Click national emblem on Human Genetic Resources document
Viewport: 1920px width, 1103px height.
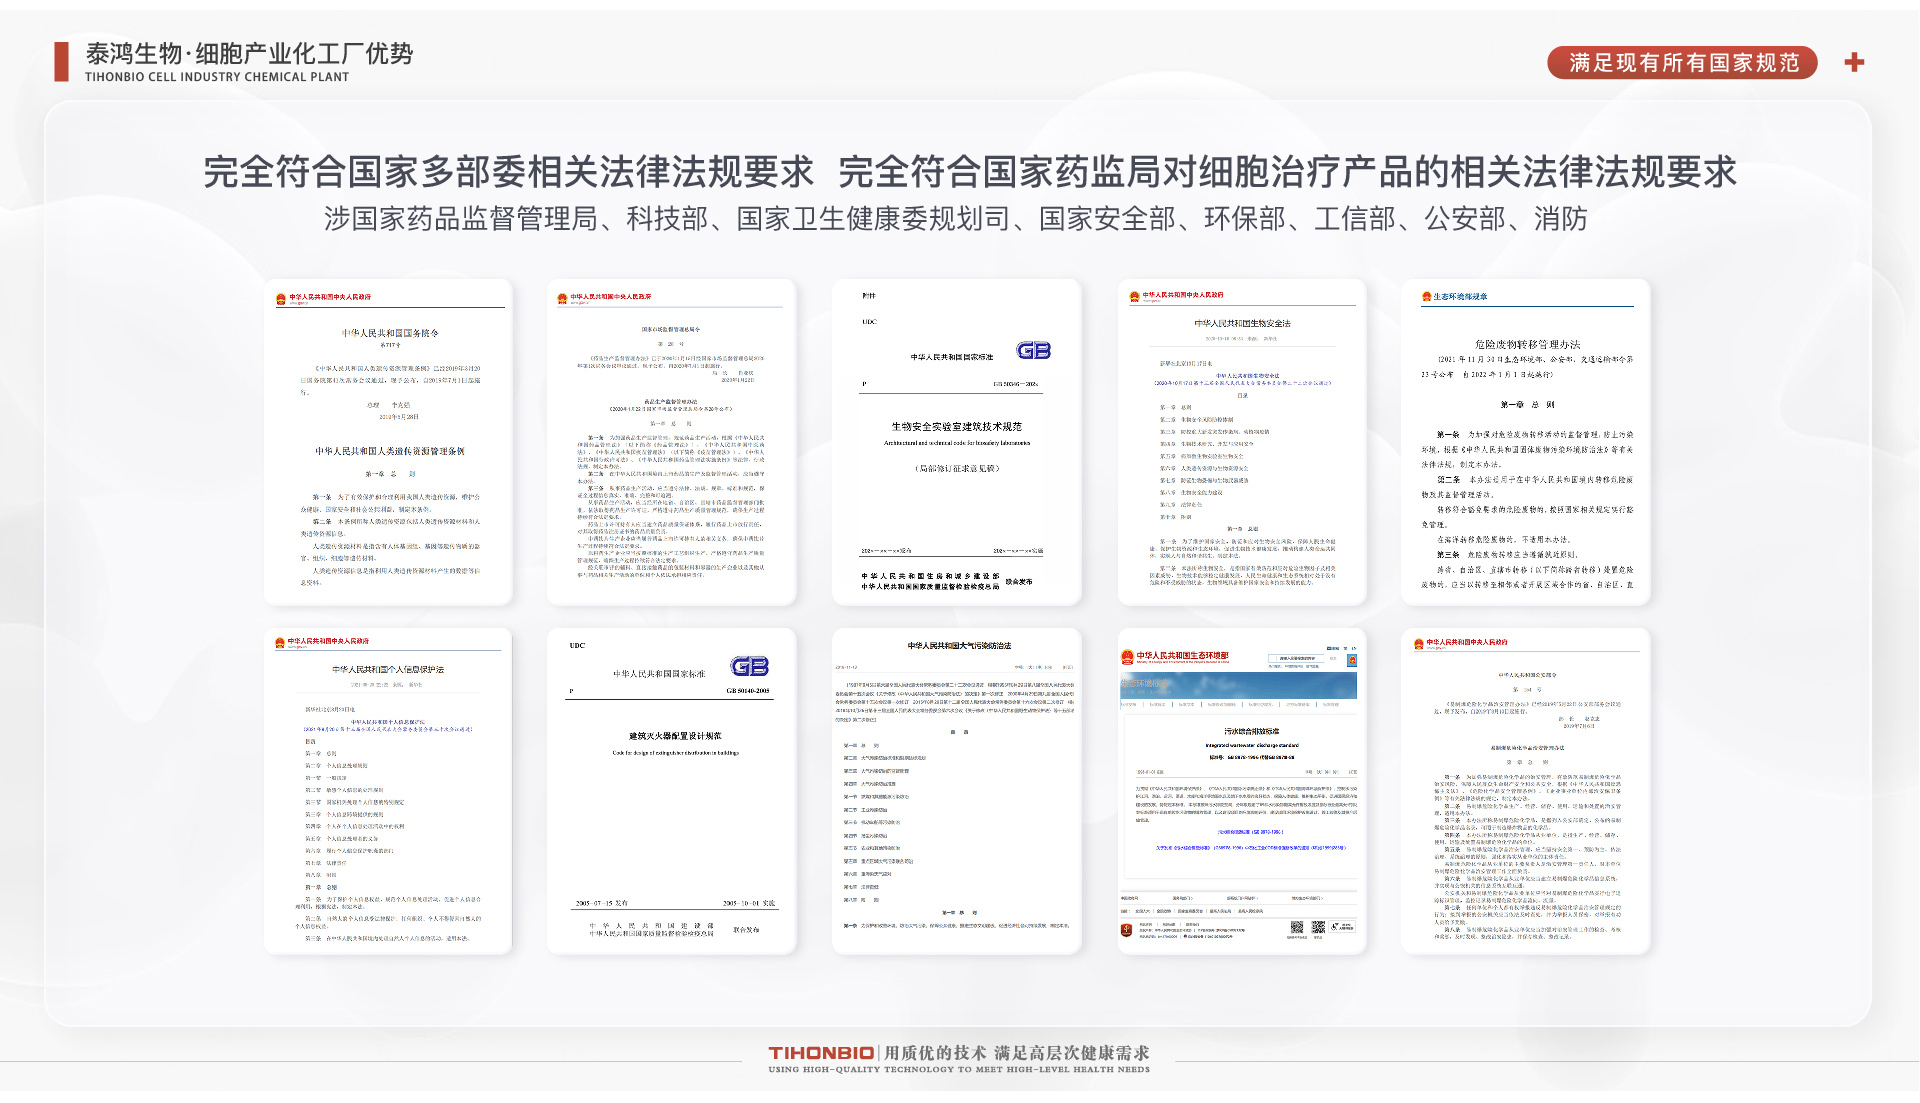coord(281,298)
